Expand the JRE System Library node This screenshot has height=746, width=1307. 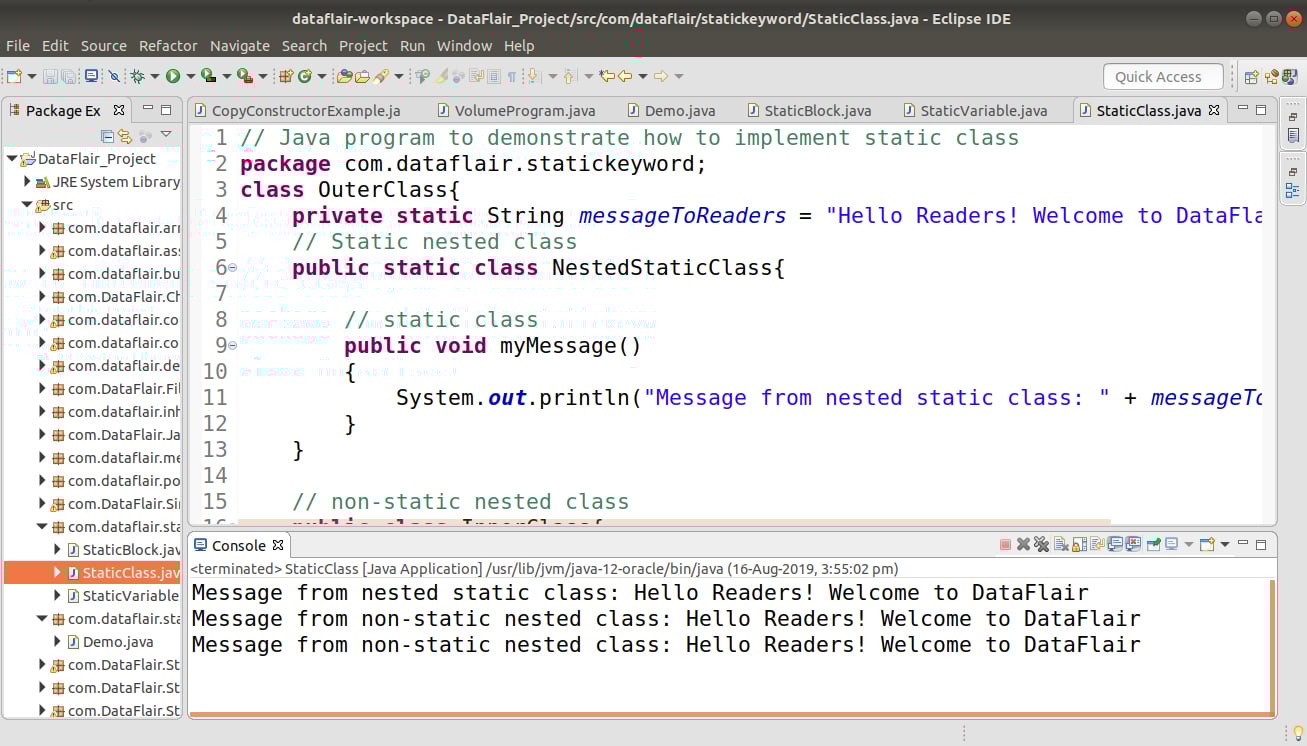(x=25, y=182)
